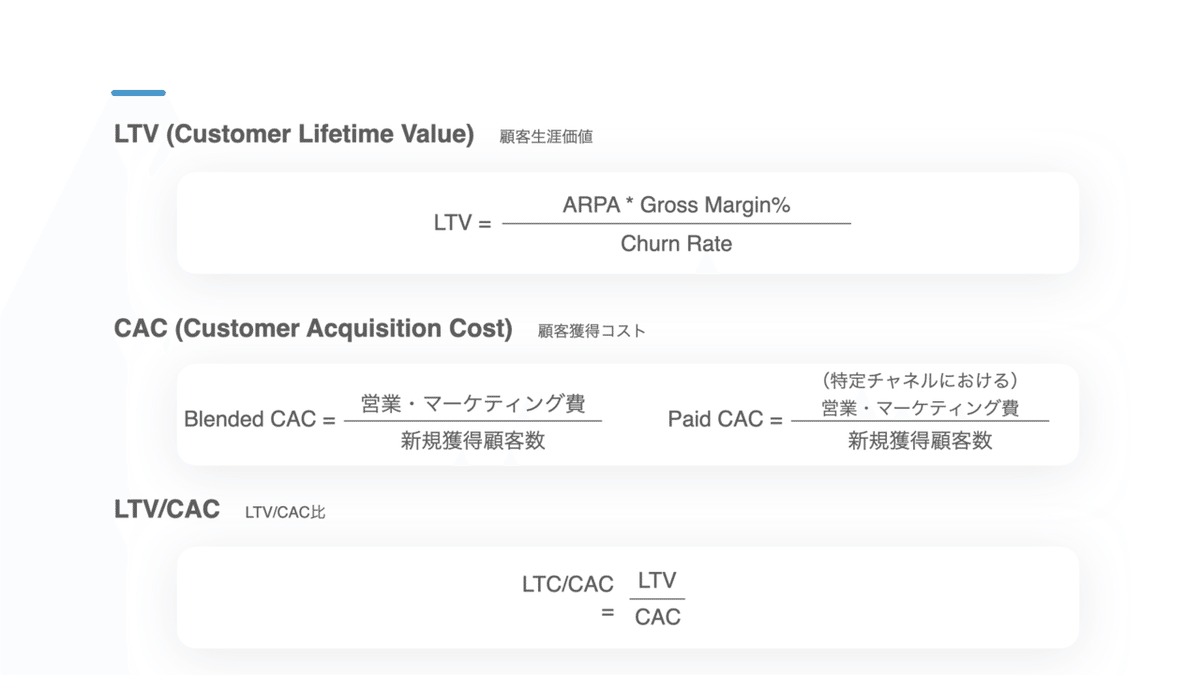This screenshot has width=1200, height=675.
Task: Click '新規獲得顧客数' under Paid CAC
Action: click(x=920, y=441)
